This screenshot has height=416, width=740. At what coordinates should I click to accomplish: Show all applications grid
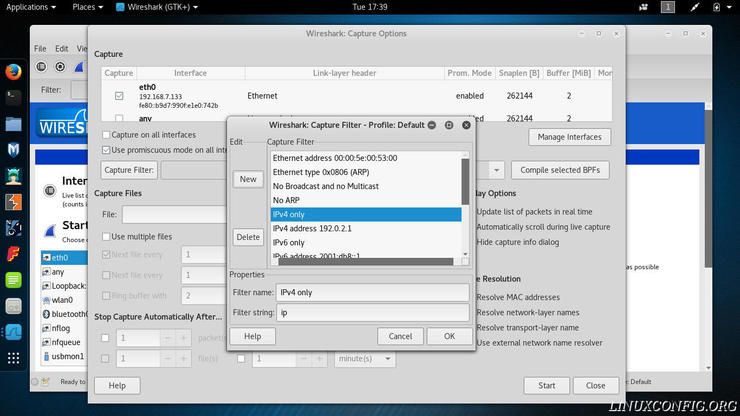click(x=13, y=357)
